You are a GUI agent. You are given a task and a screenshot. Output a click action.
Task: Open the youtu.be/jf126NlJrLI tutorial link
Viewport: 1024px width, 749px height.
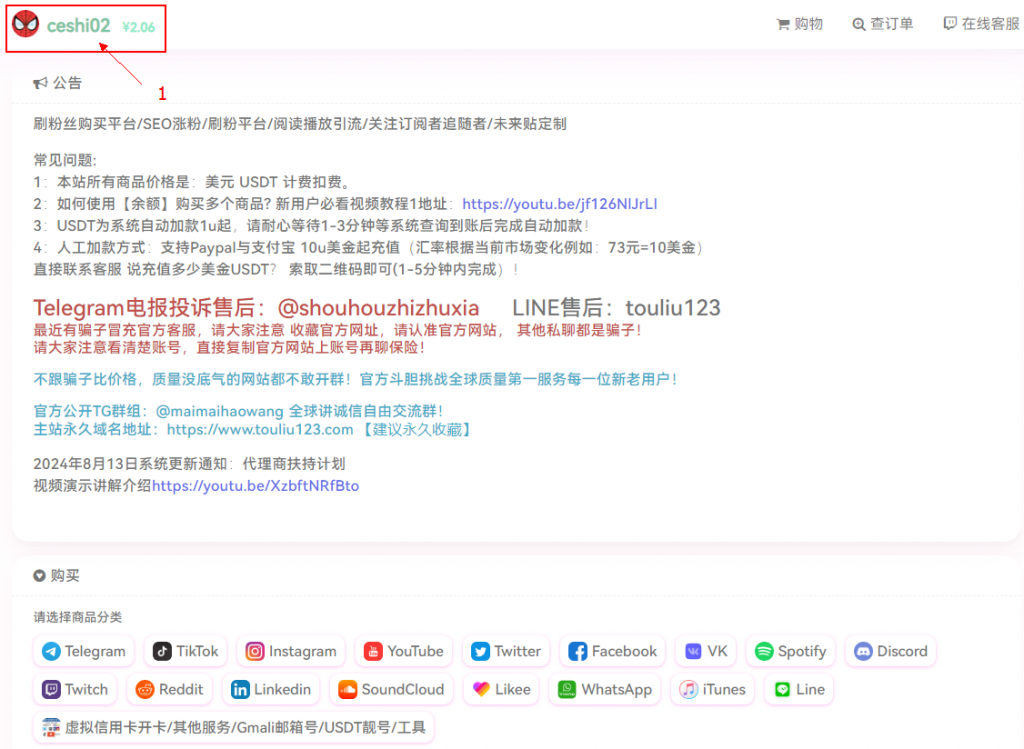pos(560,204)
